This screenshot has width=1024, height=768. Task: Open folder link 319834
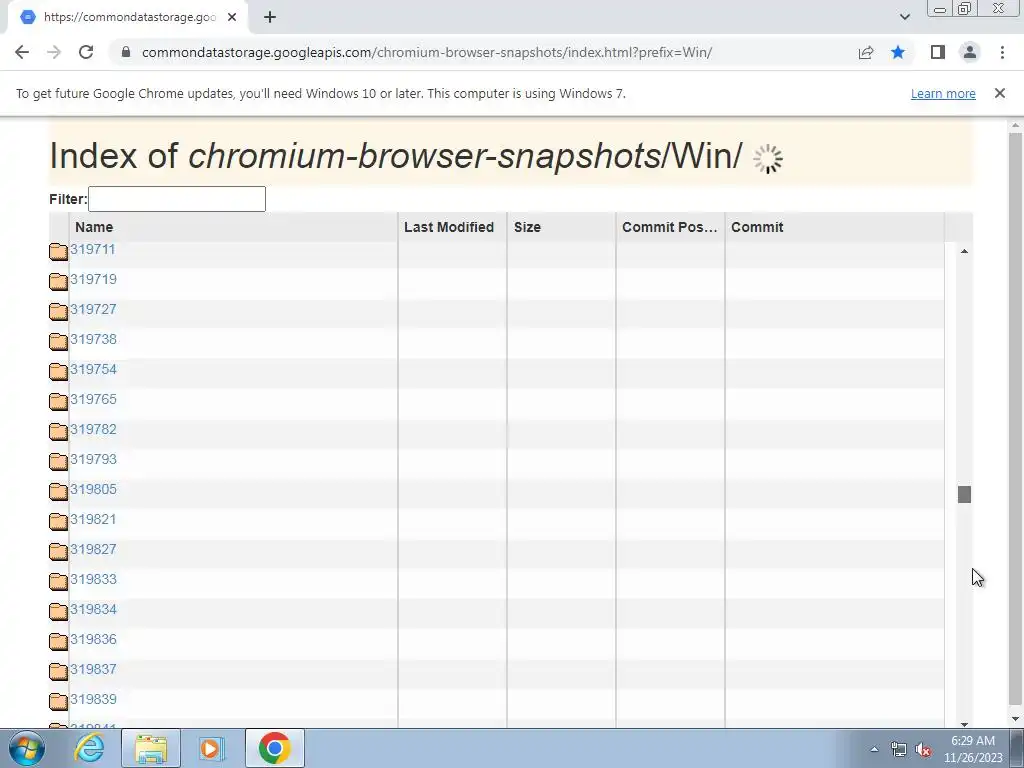(93, 610)
